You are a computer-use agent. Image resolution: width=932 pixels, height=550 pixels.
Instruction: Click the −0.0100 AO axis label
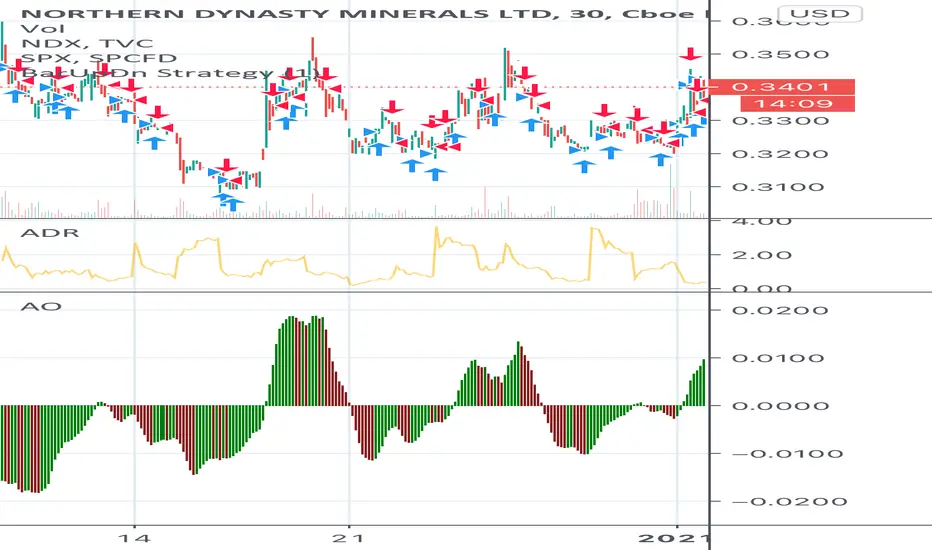(x=787, y=454)
